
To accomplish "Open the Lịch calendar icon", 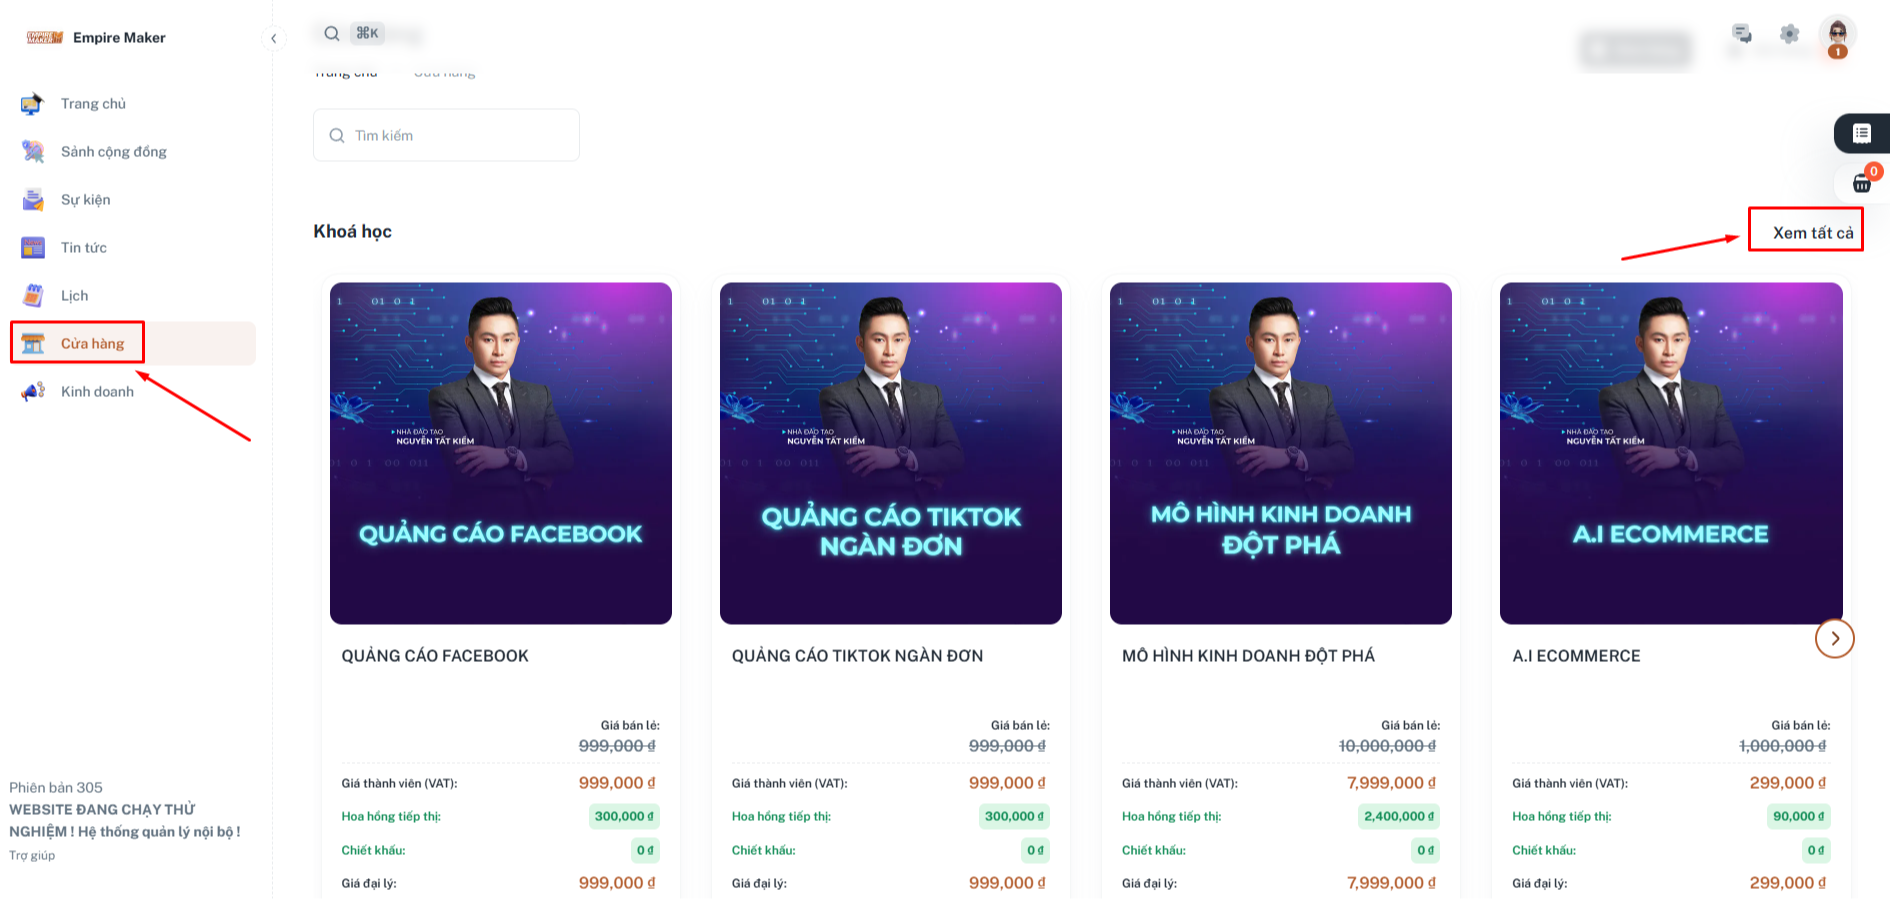I will pos(33,296).
